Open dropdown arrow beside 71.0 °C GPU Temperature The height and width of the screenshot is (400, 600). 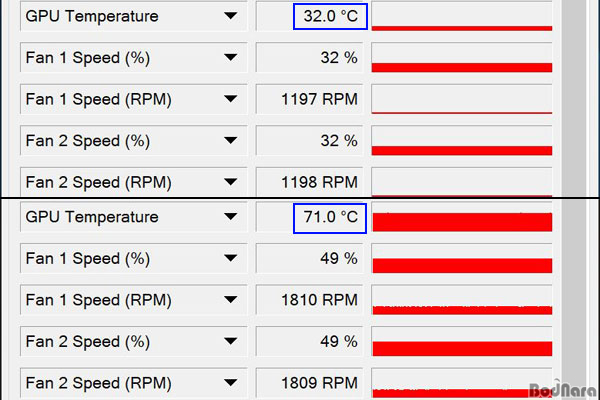point(231,217)
